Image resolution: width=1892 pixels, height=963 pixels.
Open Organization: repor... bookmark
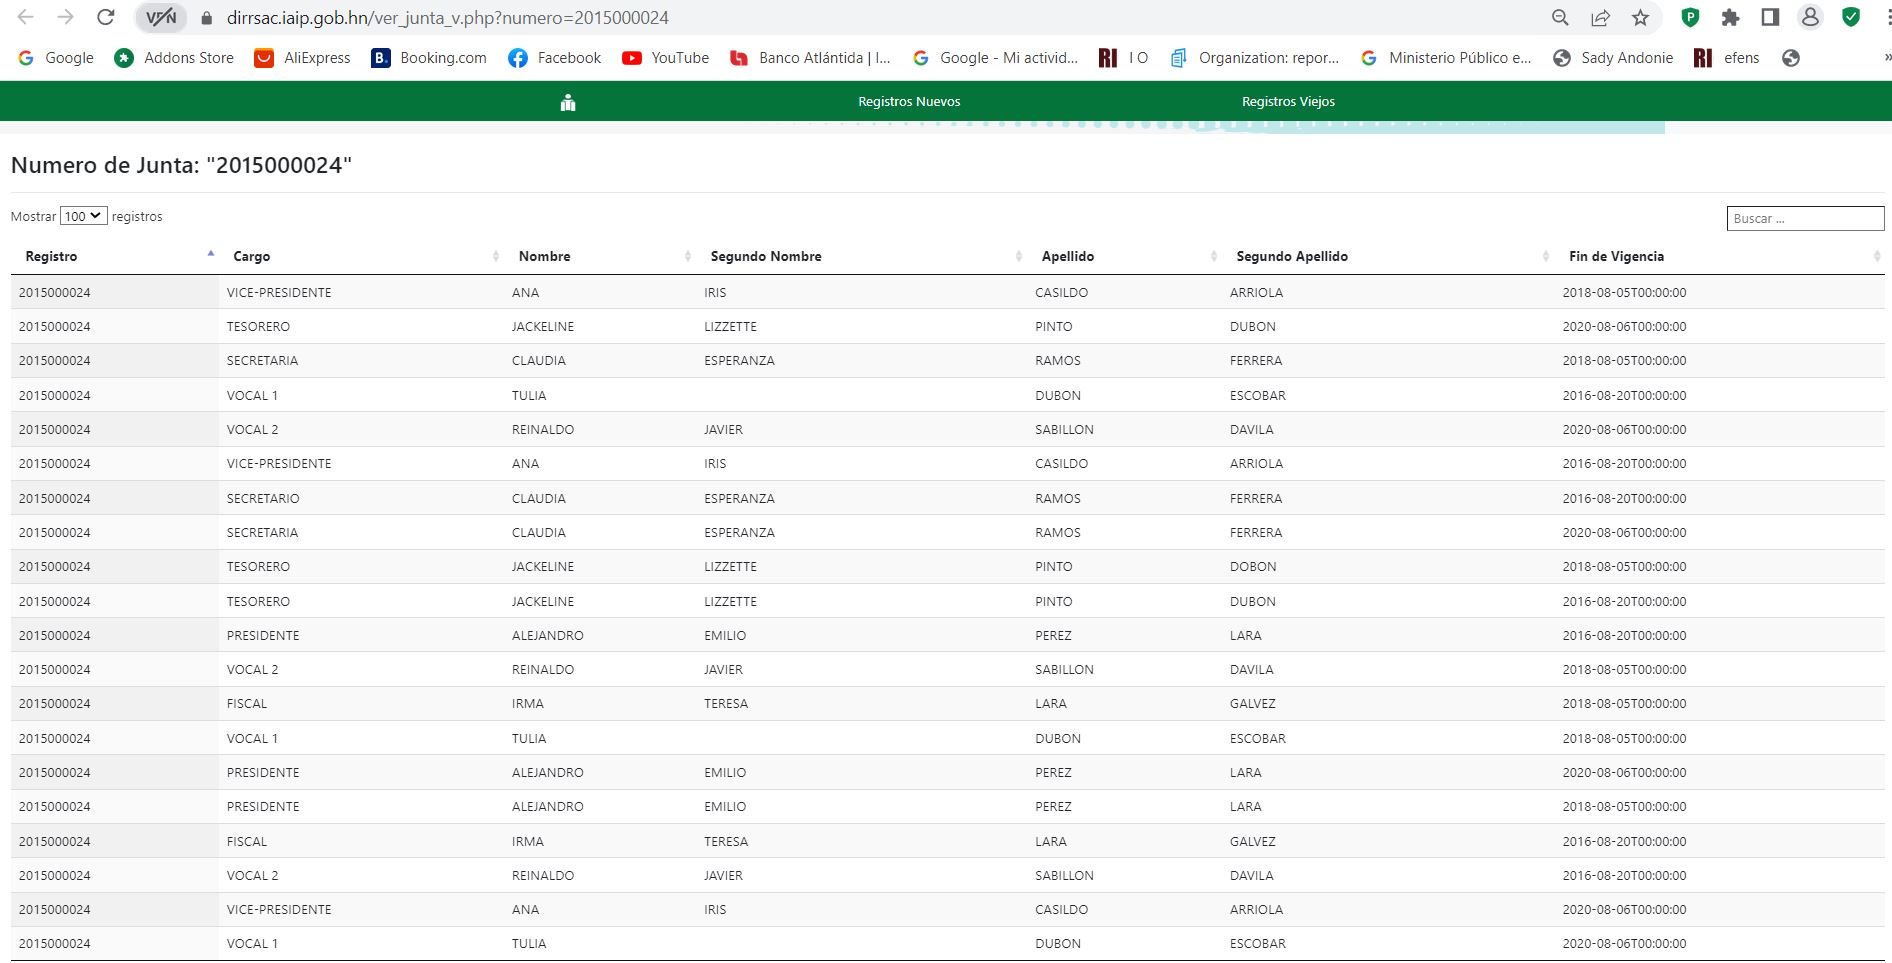click(1254, 58)
